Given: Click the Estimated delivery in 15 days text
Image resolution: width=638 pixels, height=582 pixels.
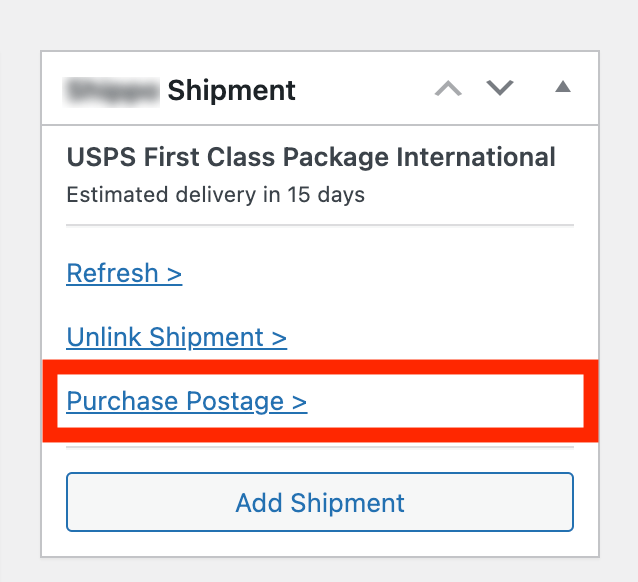Looking at the screenshot, I should [x=215, y=195].
